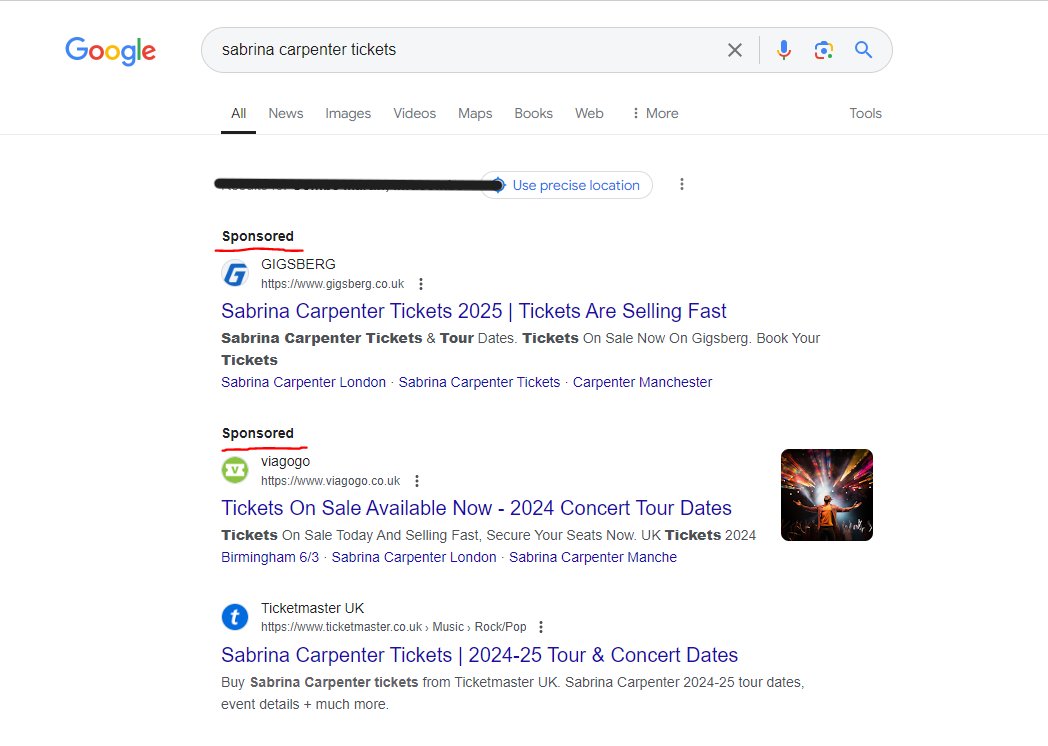Image resolution: width=1048 pixels, height=746 pixels.
Task: Open Gigsberg 'Sabrina Carpenter Tickets' sitelink
Action: pyautogui.click(x=479, y=382)
